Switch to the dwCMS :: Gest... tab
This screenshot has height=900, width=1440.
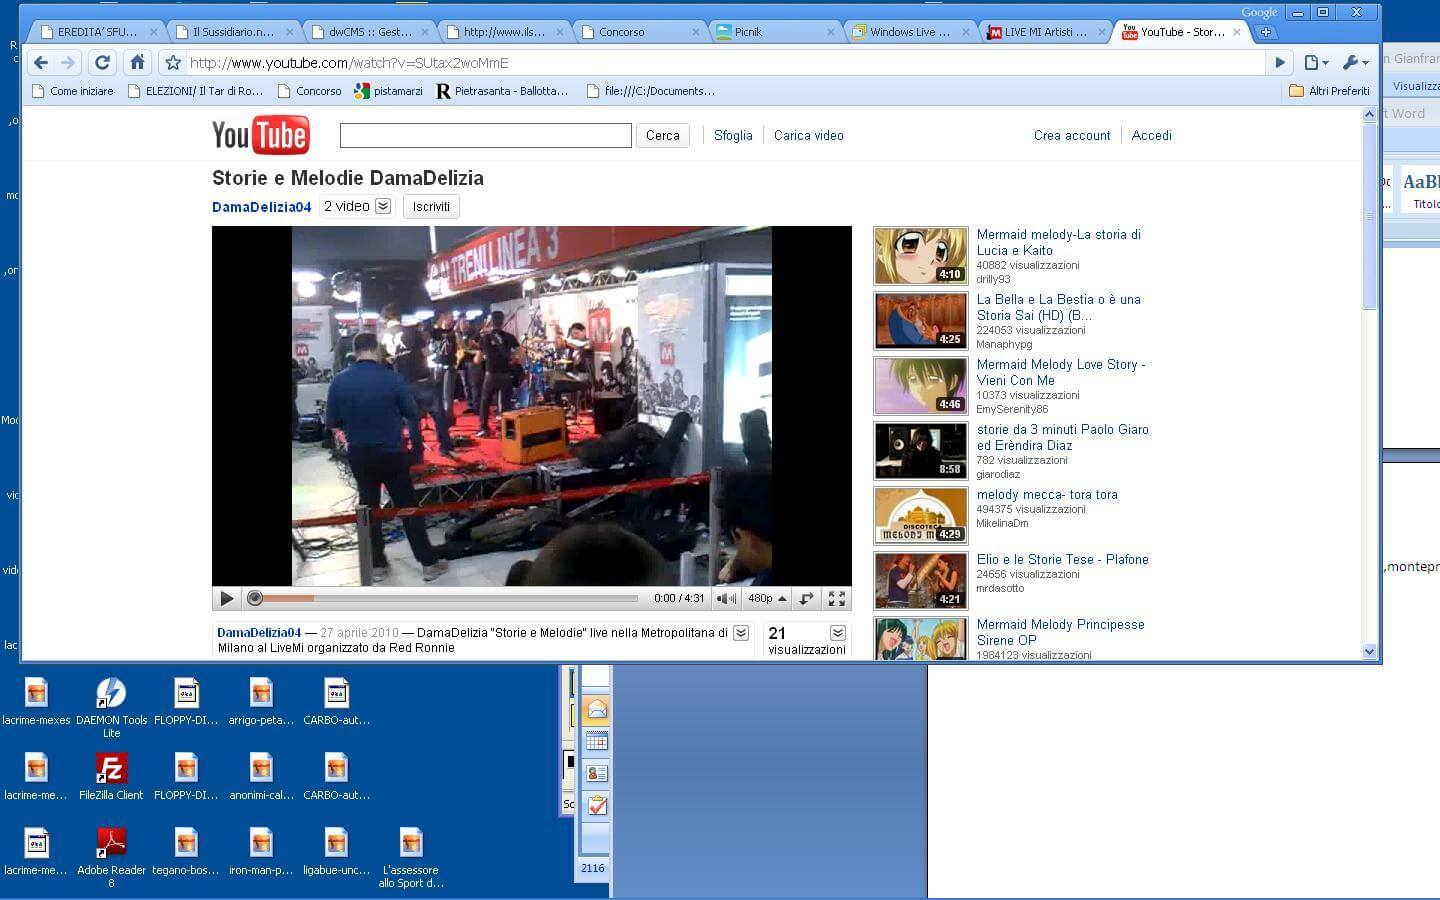(x=369, y=32)
